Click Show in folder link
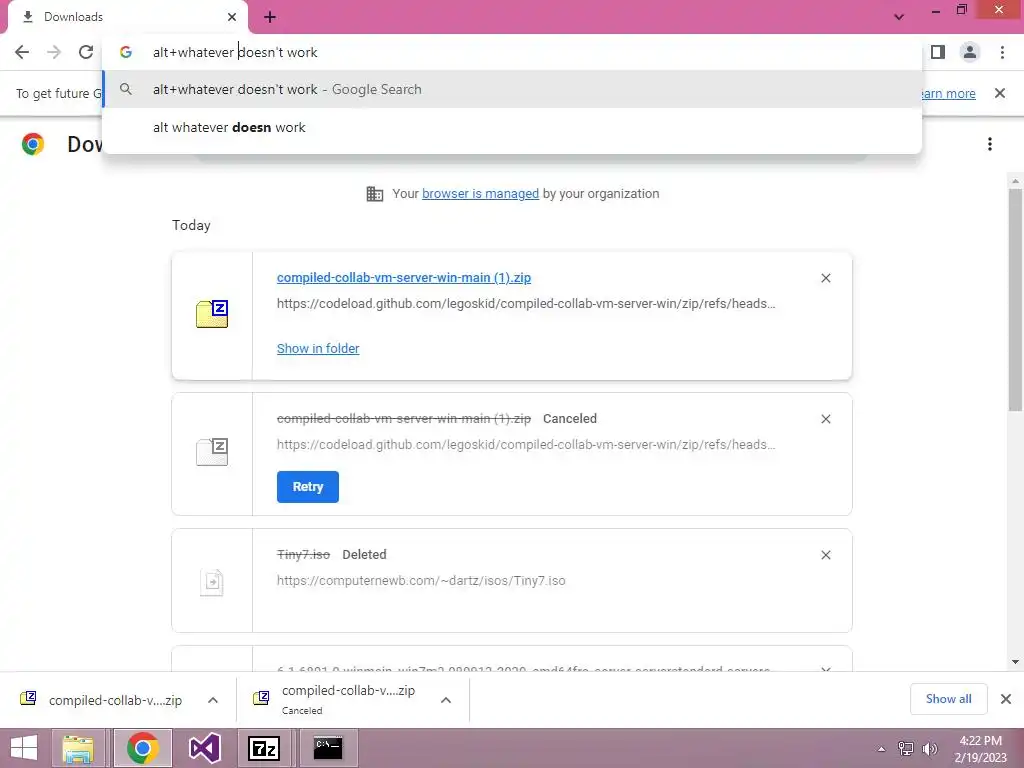 click(318, 349)
